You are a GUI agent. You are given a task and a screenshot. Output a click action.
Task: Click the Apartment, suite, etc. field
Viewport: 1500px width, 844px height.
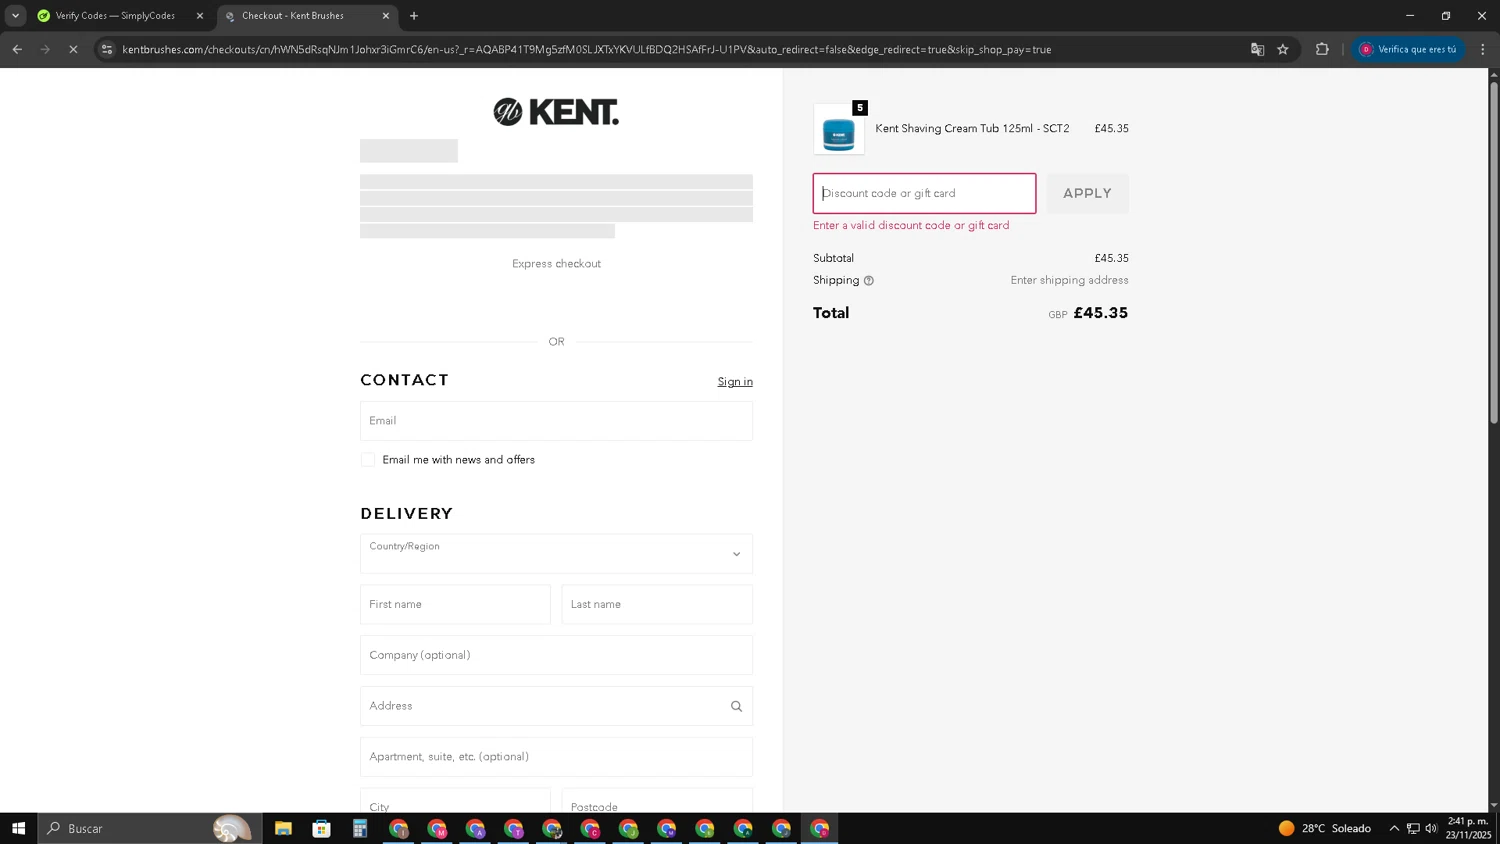click(556, 757)
